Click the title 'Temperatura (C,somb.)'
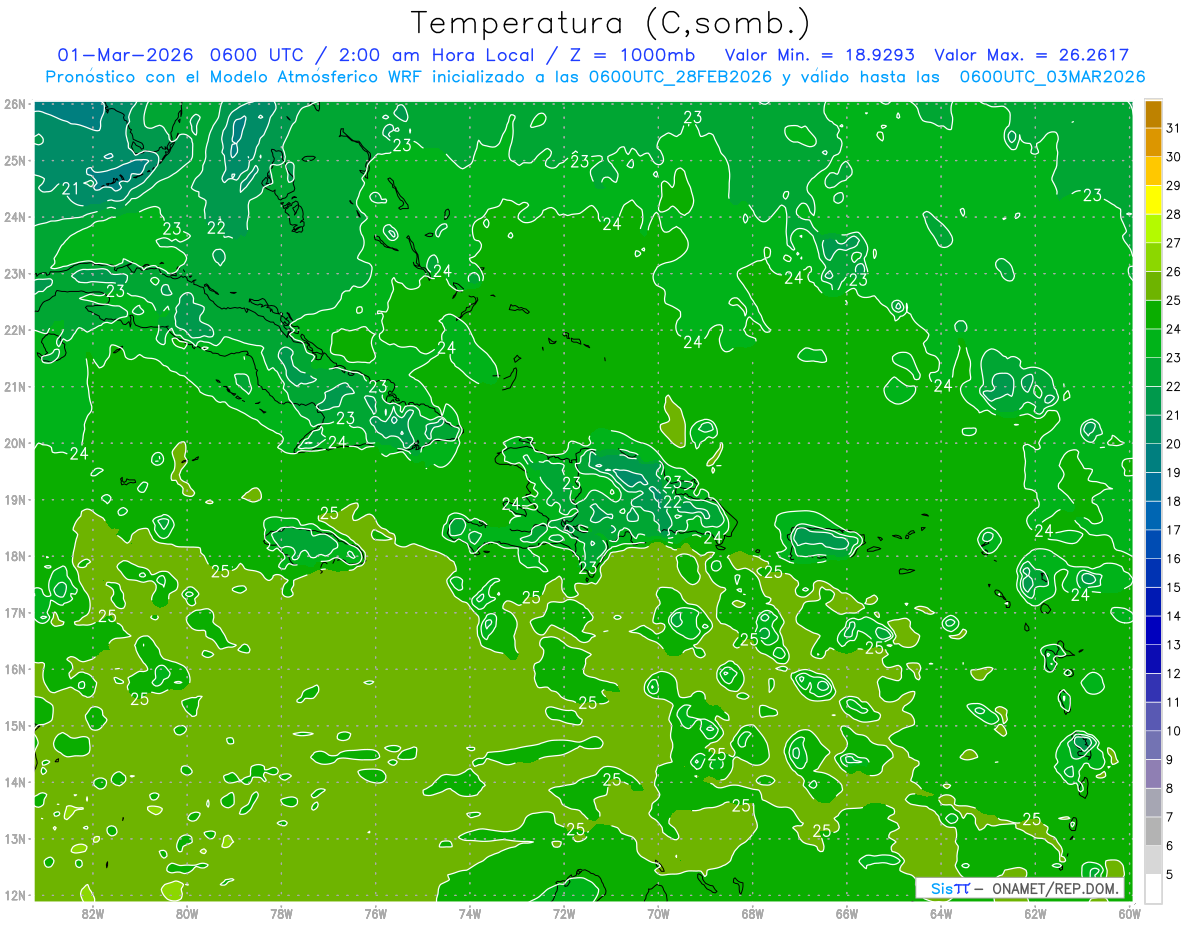This screenshot has width=1200, height=927. [610, 23]
